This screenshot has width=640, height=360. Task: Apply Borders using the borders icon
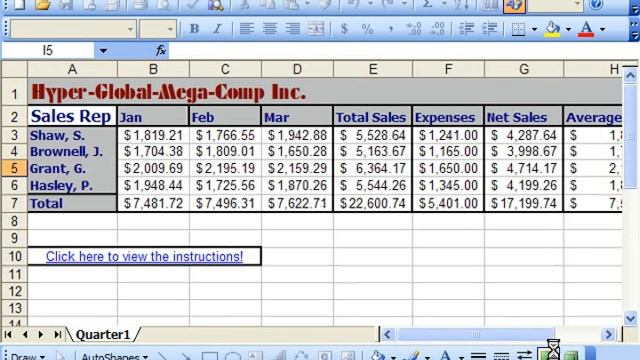(x=518, y=29)
